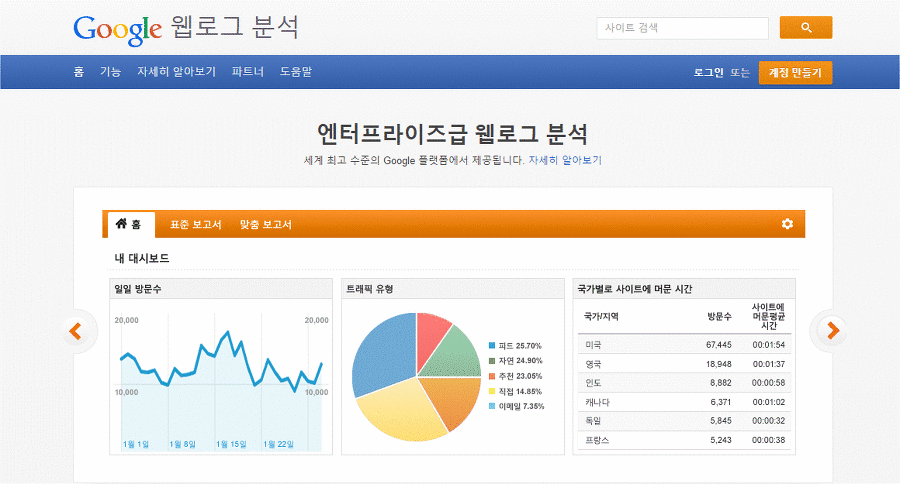The height and width of the screenshot is (484, 900).
Task: Click the 국가/지역 column header
Action: click(x=601, y=316)
